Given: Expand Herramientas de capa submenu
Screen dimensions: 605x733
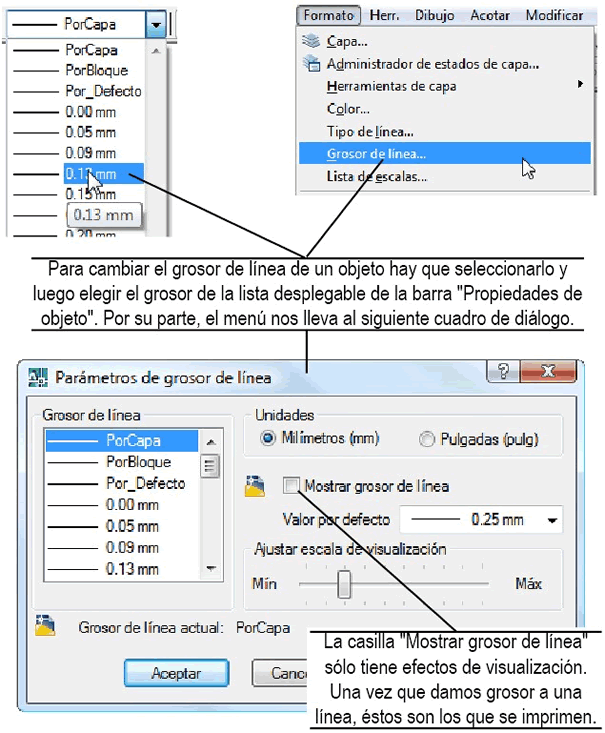Looking at the screenshot, I should (445, 86).
